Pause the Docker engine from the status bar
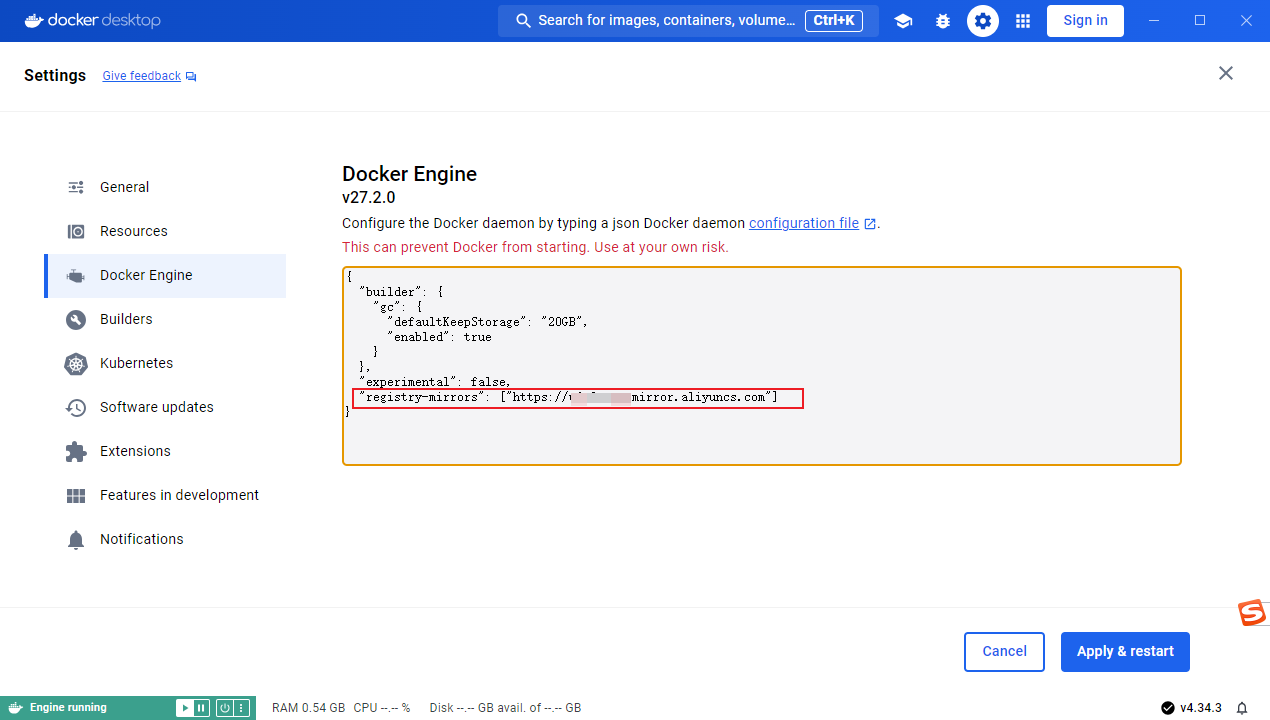The height and width of the screenshot is (720, 1270). pos(201,708)
